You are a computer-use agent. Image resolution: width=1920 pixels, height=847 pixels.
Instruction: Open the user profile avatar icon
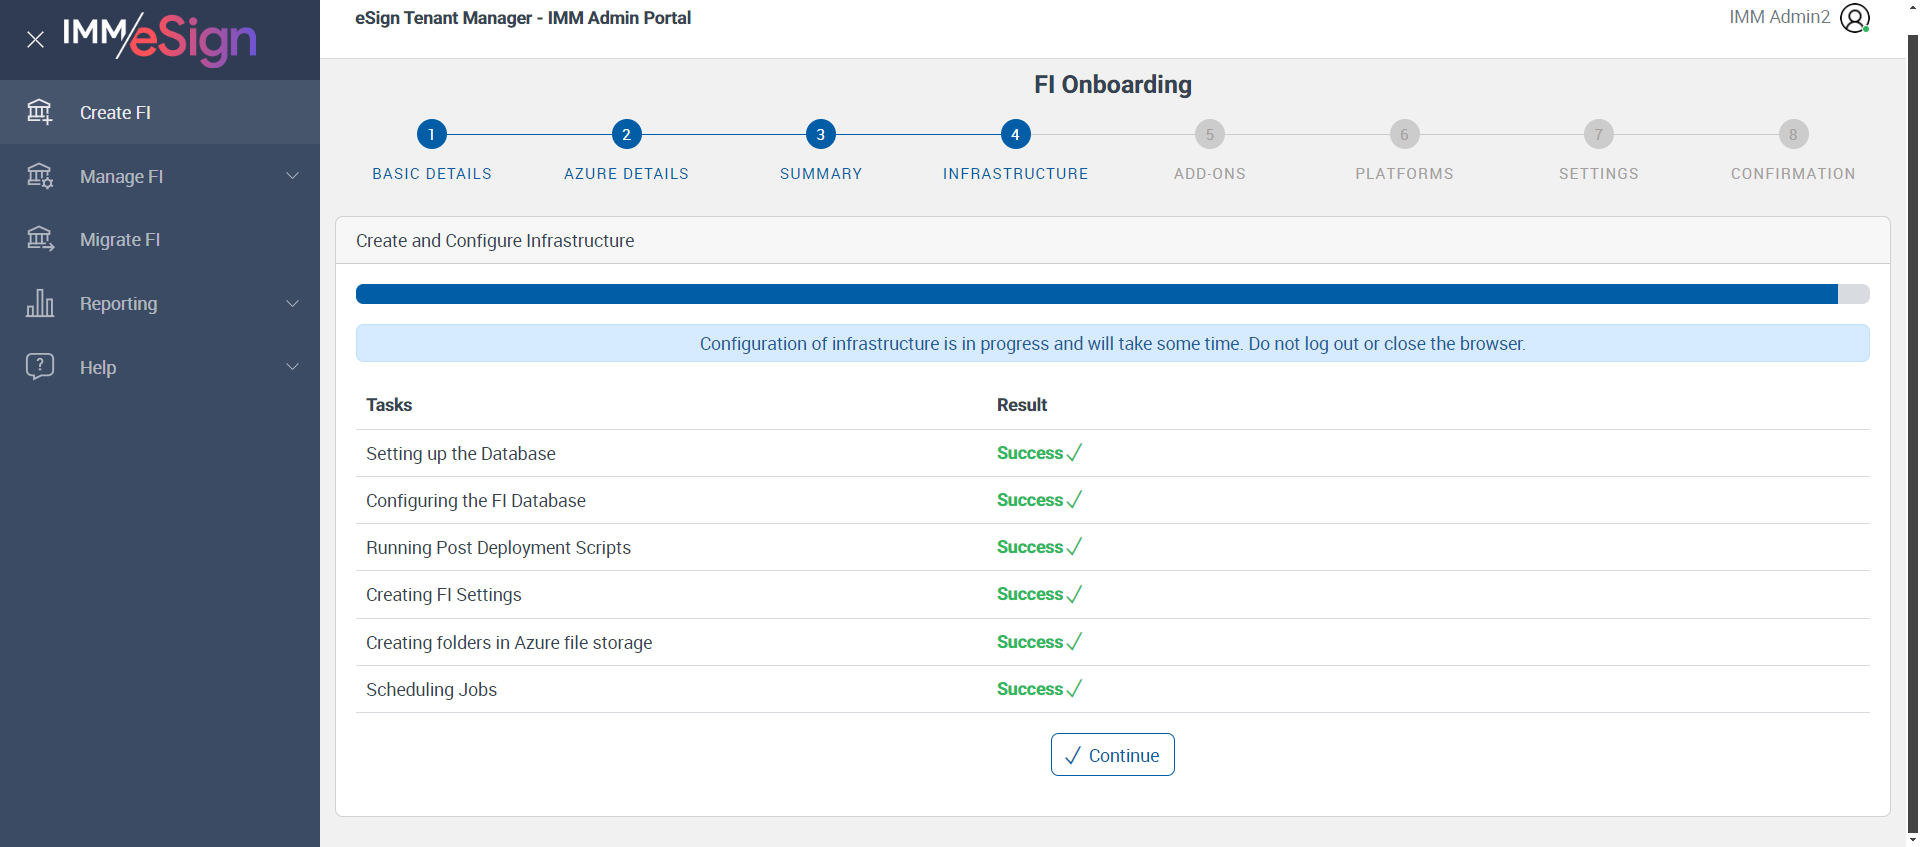pyautogui.click(x=1855, y=18)
